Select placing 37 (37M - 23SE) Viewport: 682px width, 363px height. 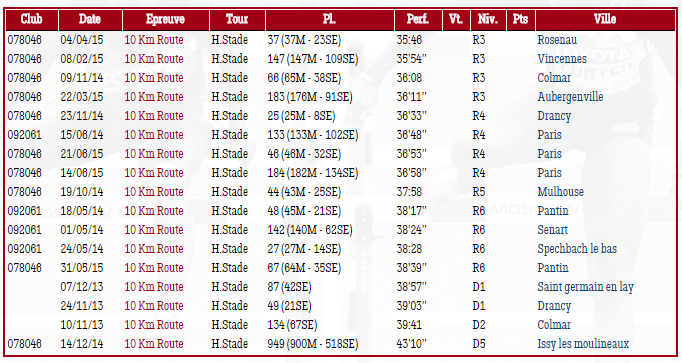tap(304, 40)
